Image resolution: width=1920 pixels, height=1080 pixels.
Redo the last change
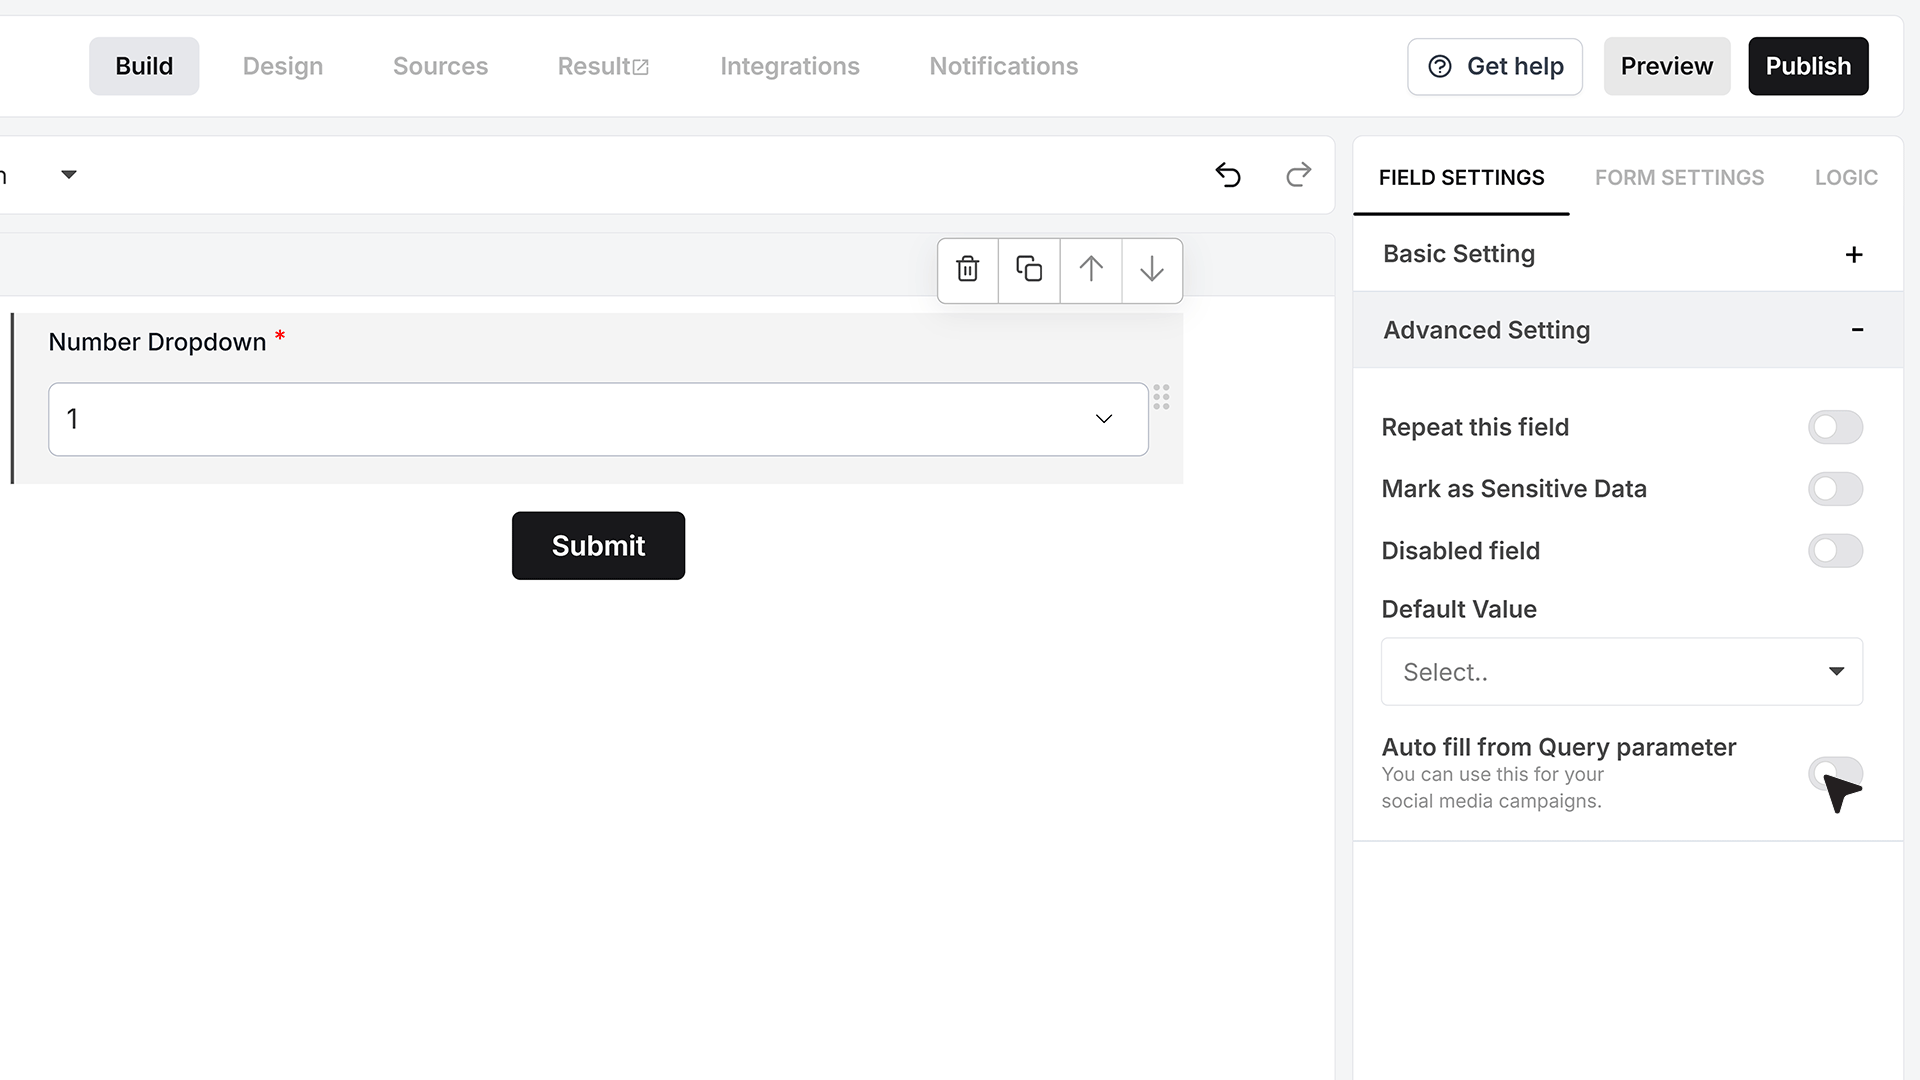(x=1298, y=175)
